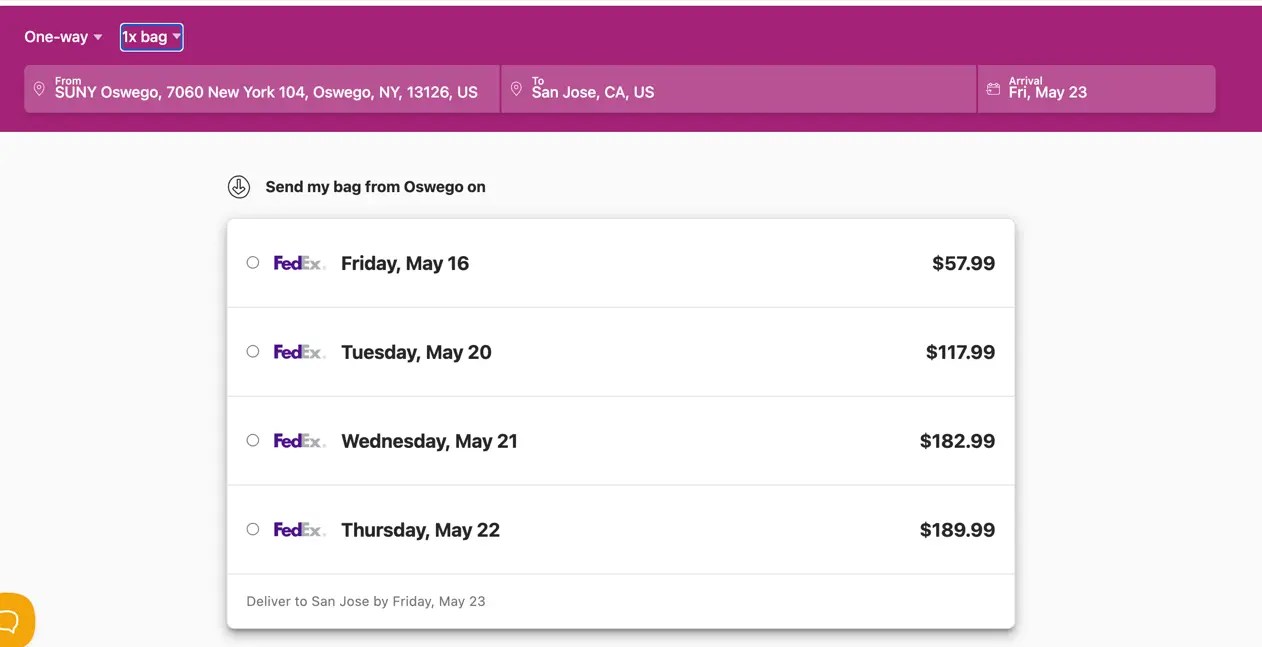
Task: Click FedEx logo on Friday, May 16 row
Action: point(299,263)
